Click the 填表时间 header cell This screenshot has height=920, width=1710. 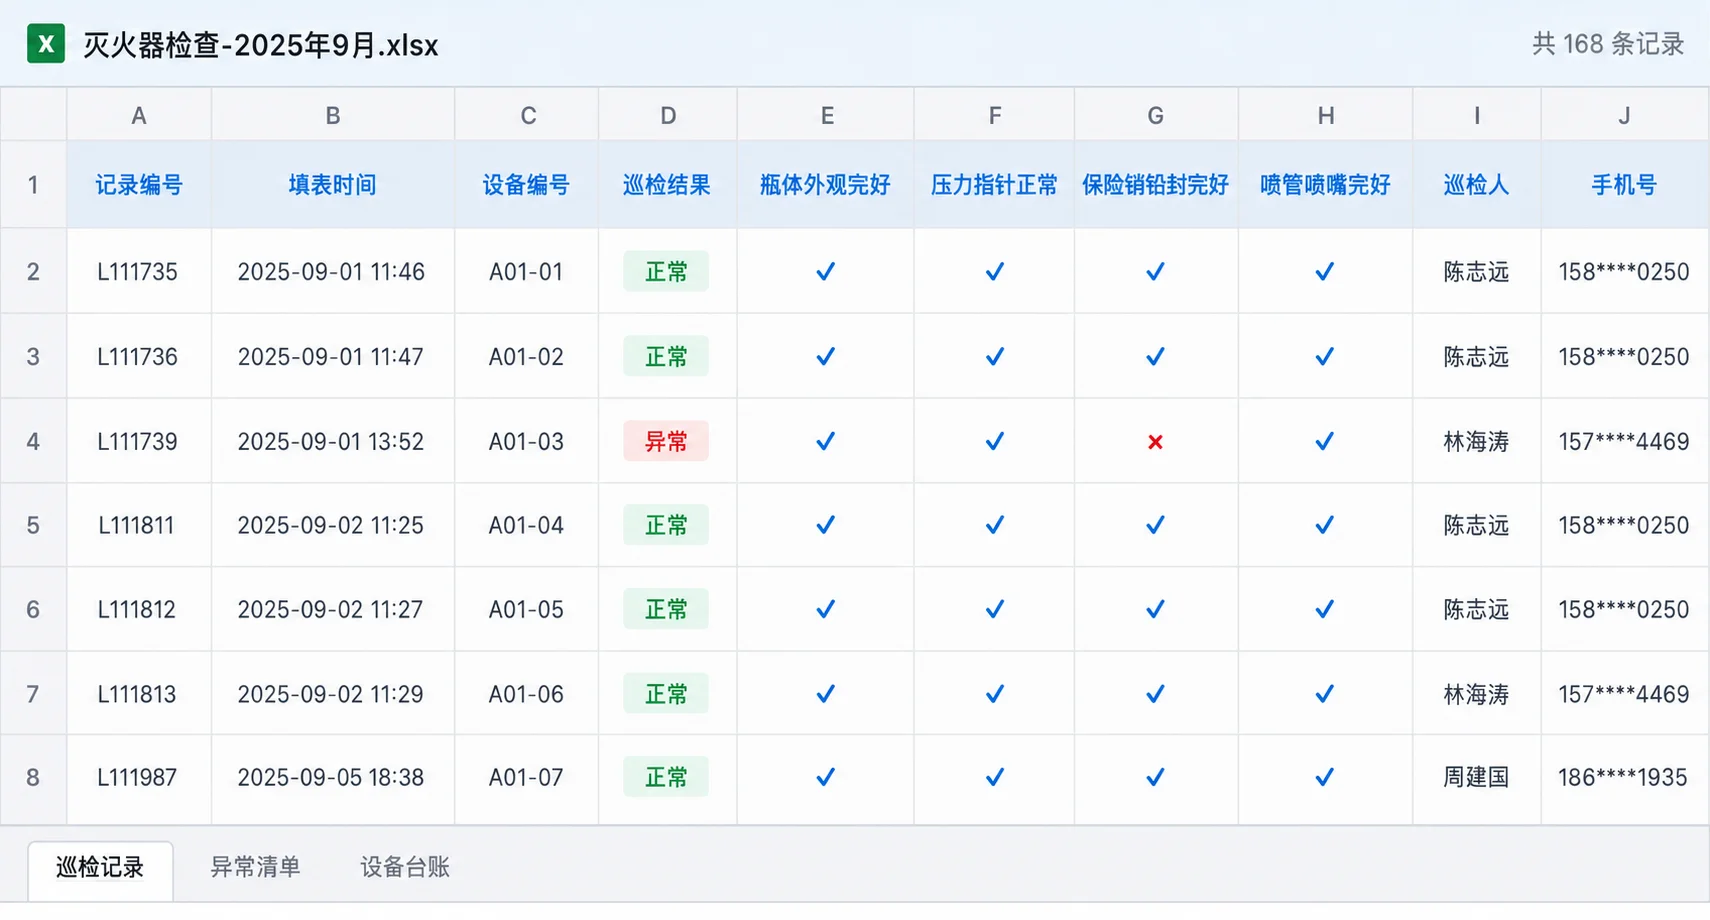(x=333, y=185)
